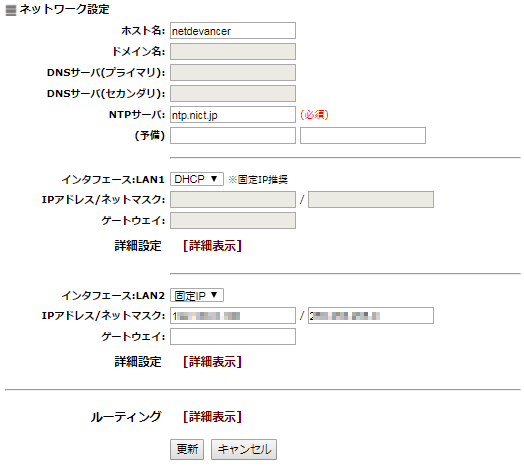Screen dimensions: 524x466
Task: Focus the ホスト名 field containing netdevancer
Action: tap(233, 31)
